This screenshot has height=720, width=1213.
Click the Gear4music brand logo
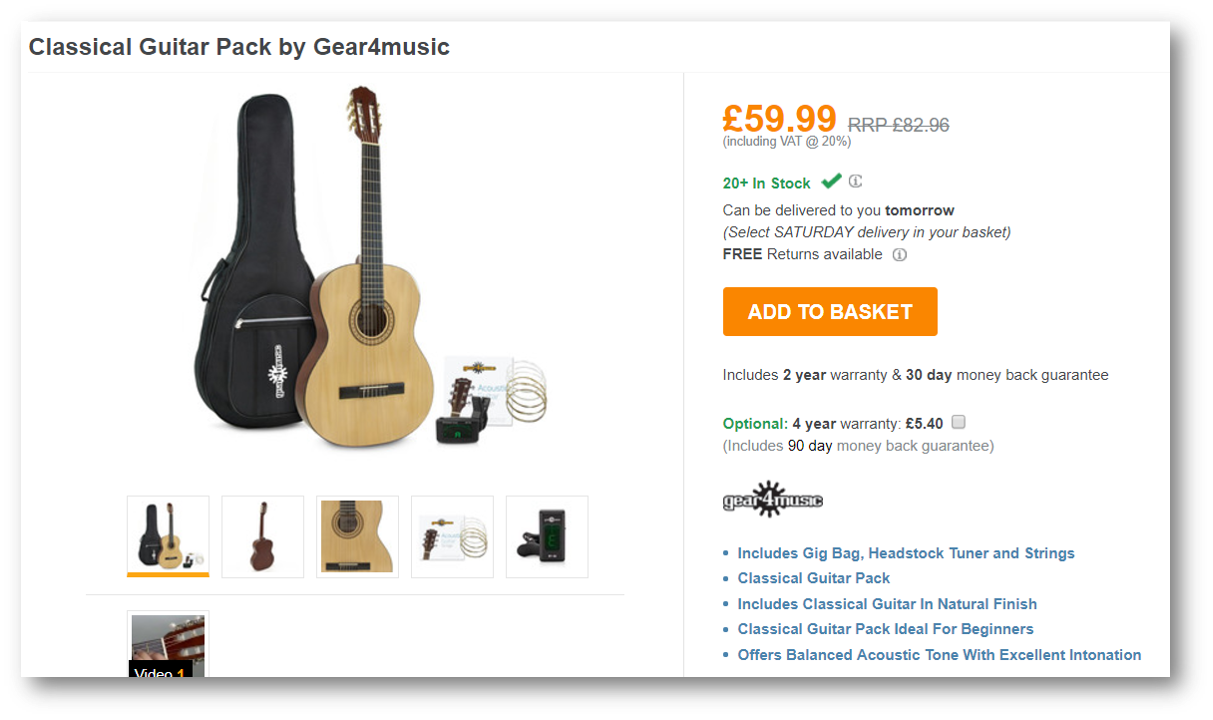(x=772, y=500)
